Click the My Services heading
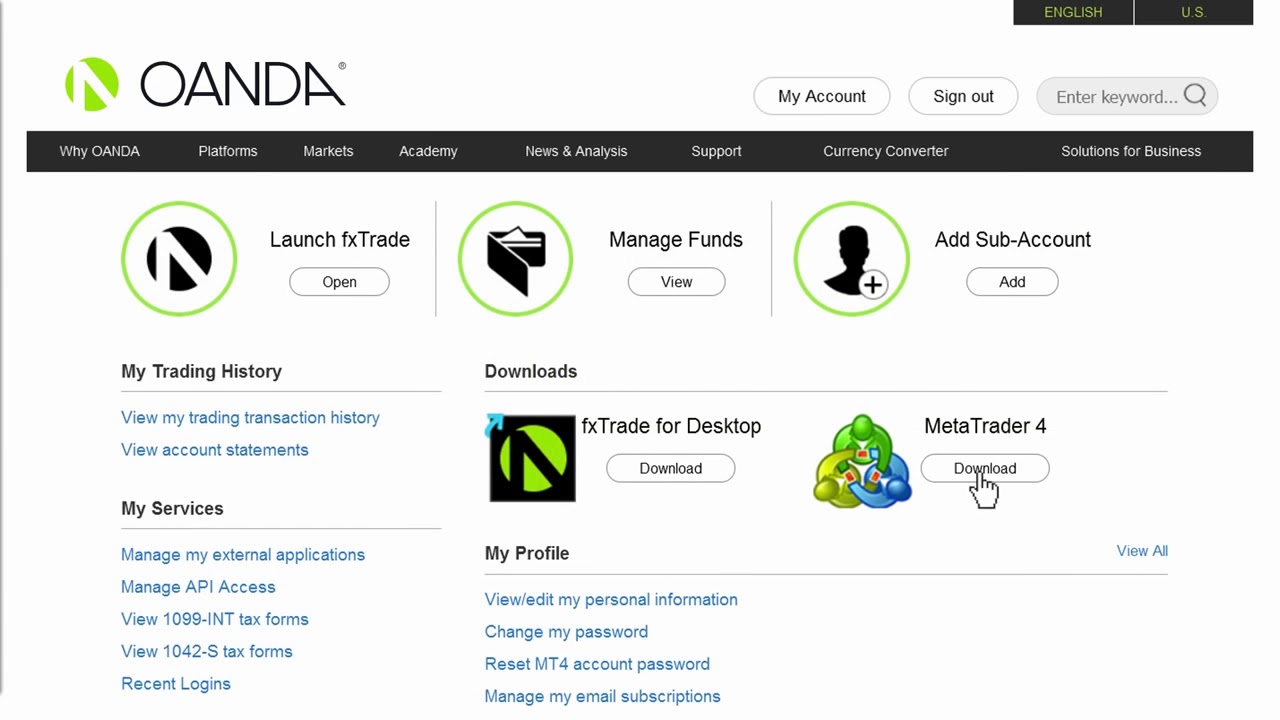Viewport: 1280px width, 720px height. [x=172, y=508]
